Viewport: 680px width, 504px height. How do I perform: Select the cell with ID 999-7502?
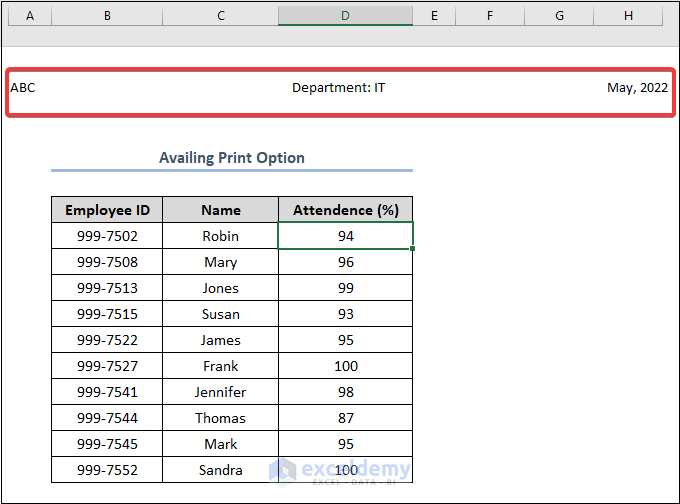point(107,236)
